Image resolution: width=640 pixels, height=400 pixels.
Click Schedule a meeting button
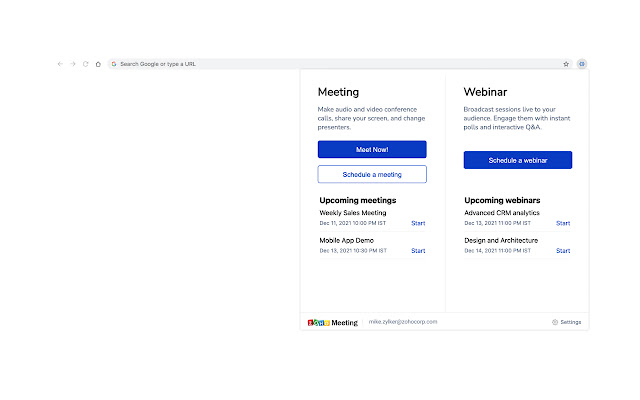click(372, 174)
